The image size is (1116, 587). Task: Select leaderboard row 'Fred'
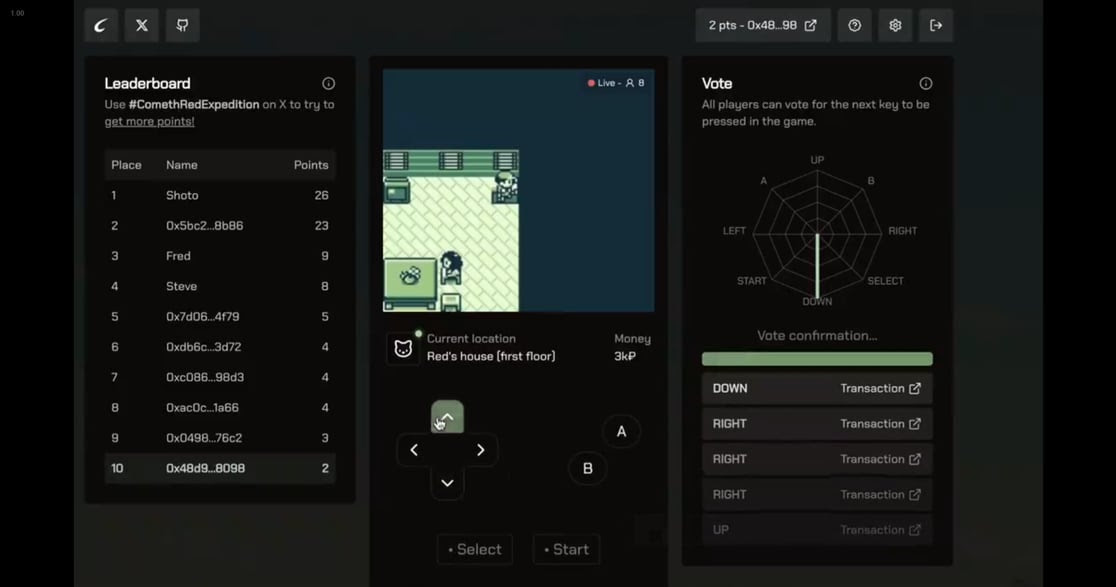pyautogui.click(x=220, y=256)
